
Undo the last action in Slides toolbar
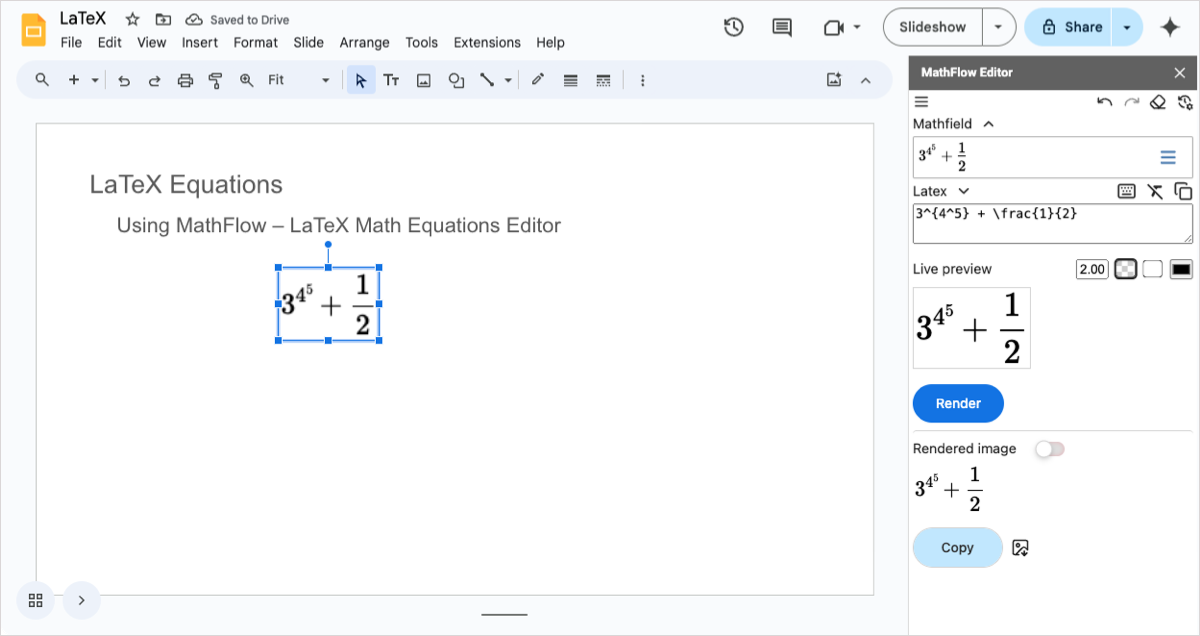coord(124,80)
